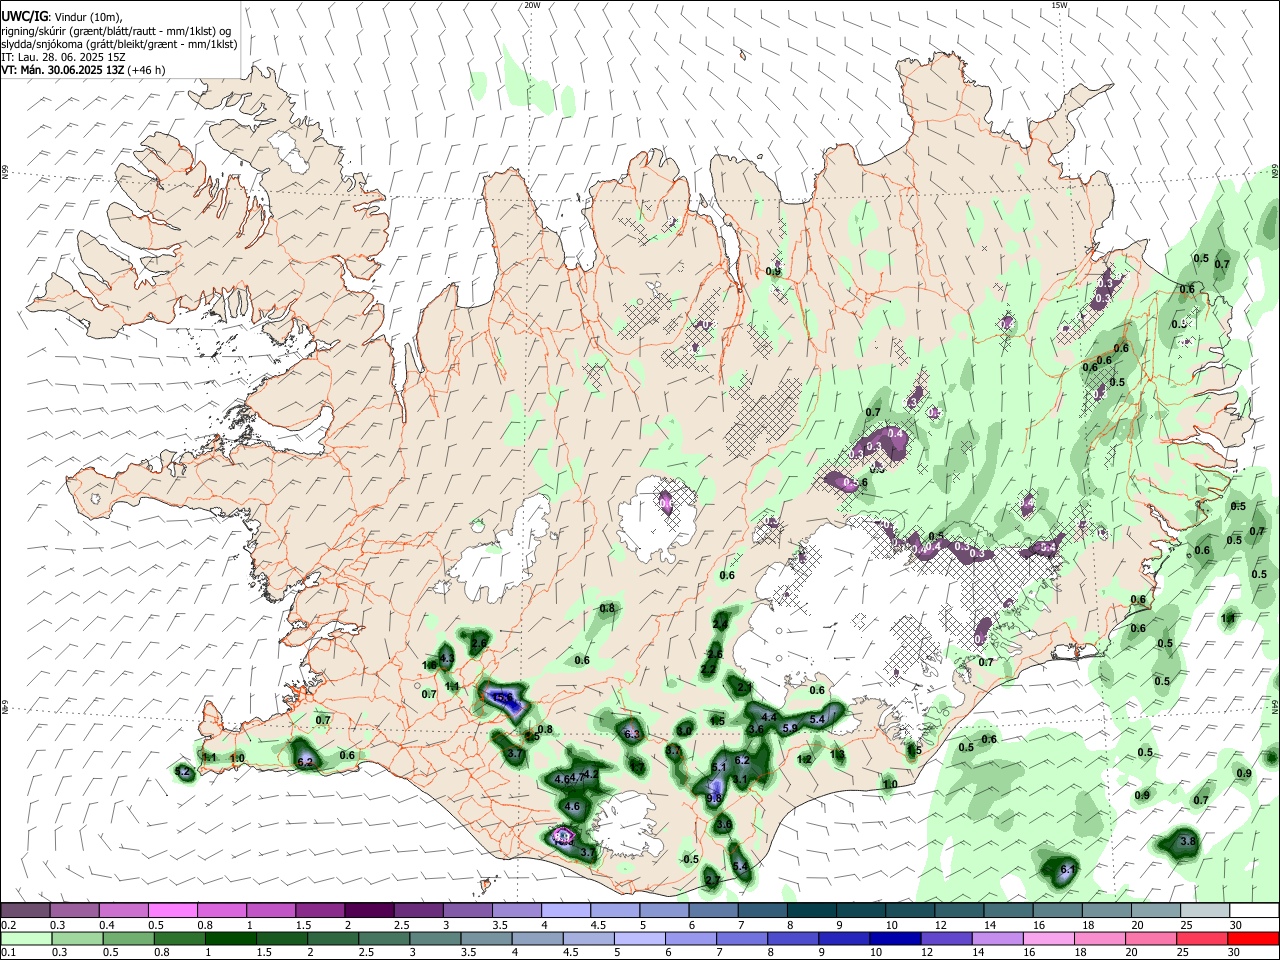The height and width of the screenshot is (960, 1280).
Task: Click the dark purple-gray 0.2 snow legend swatch
Action: click(25, 911)
